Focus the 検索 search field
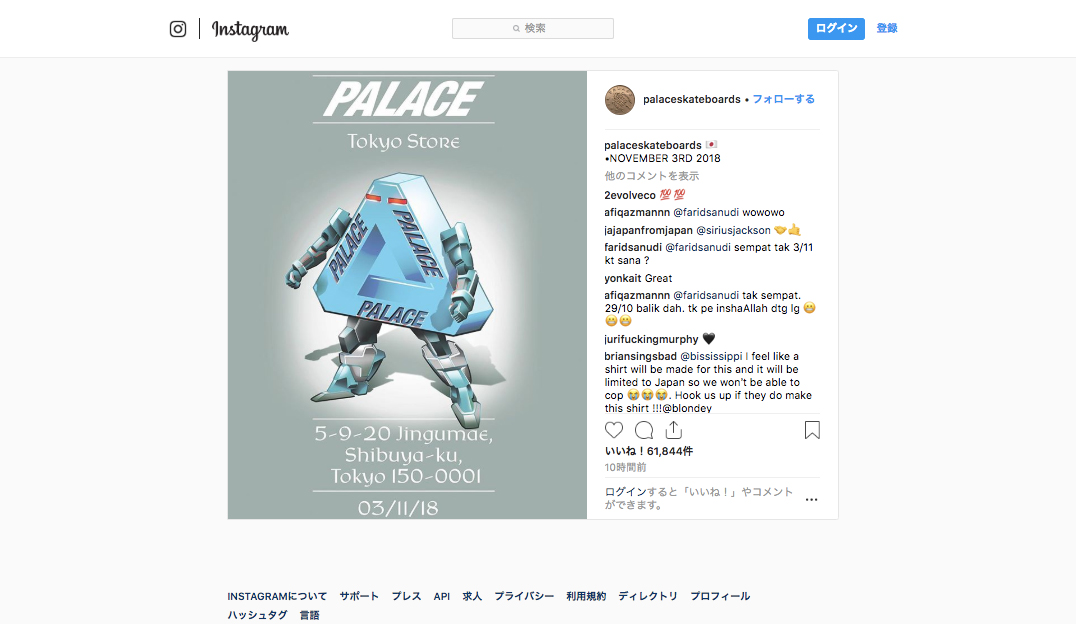Image resolution: width=1076 pixels, height=624 pixels. (x=533, y=28)
